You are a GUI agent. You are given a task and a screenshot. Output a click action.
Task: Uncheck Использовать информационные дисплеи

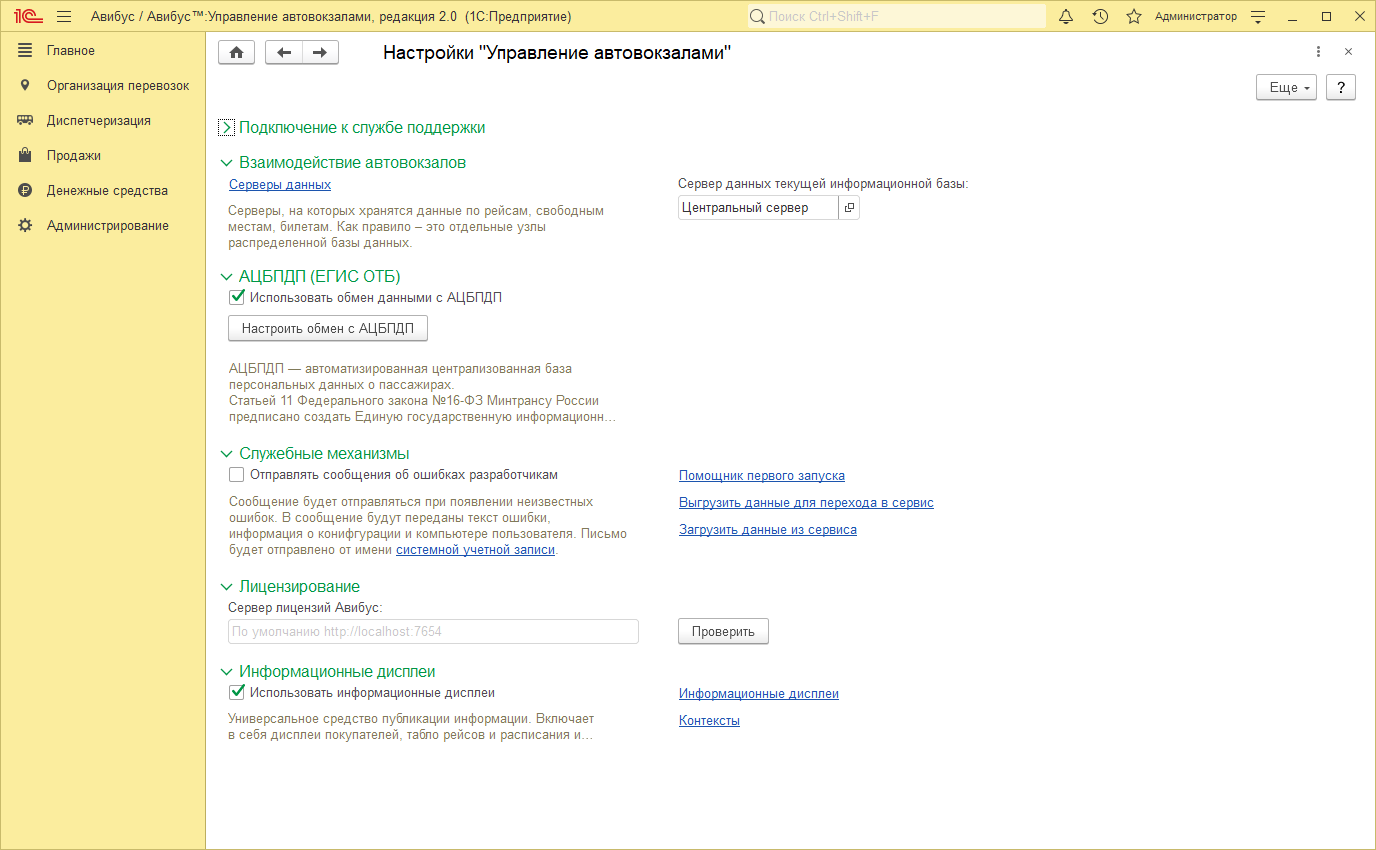(237, 692)
